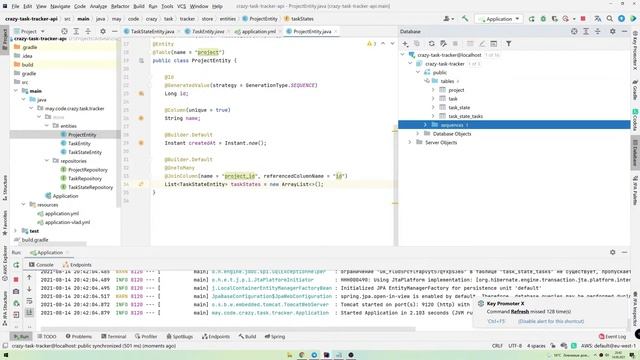Open Run panel settings gear

[x=613, y=253]
